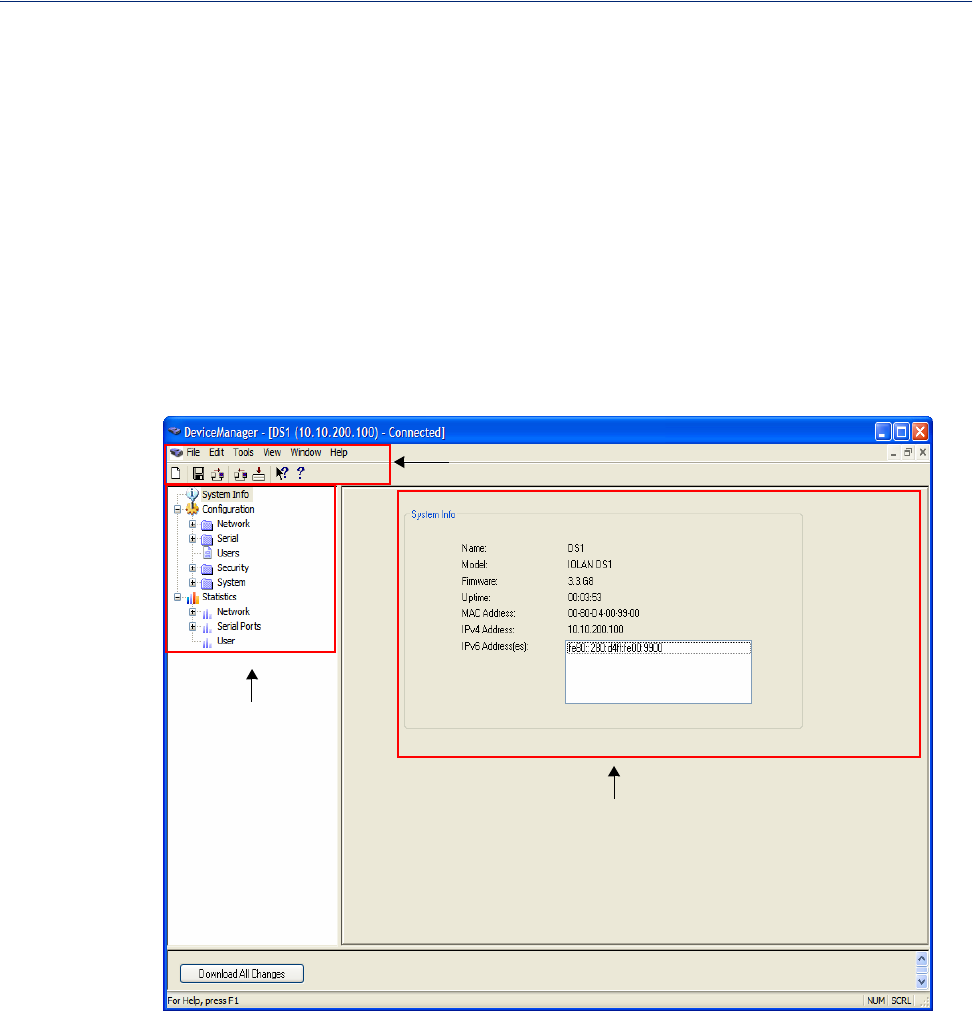Open the Tools menu
The image size is (973, 1011).
click(243, 453)
